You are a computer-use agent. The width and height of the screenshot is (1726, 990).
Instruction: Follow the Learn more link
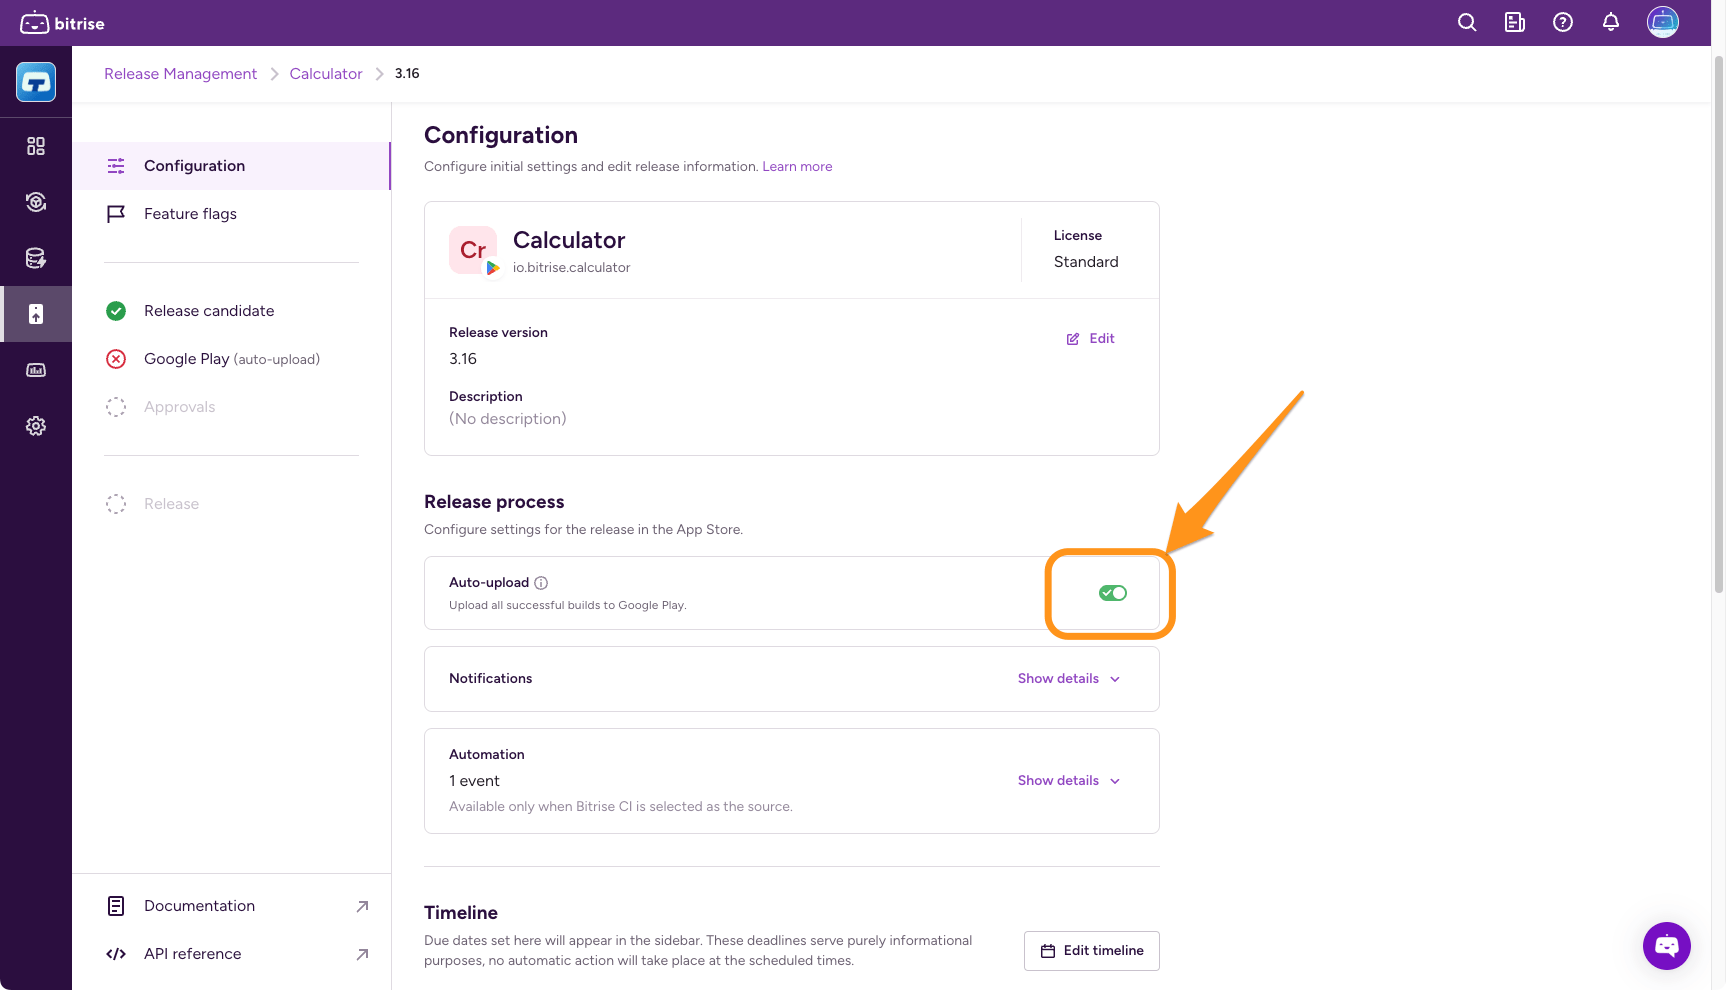coord(797,167)
